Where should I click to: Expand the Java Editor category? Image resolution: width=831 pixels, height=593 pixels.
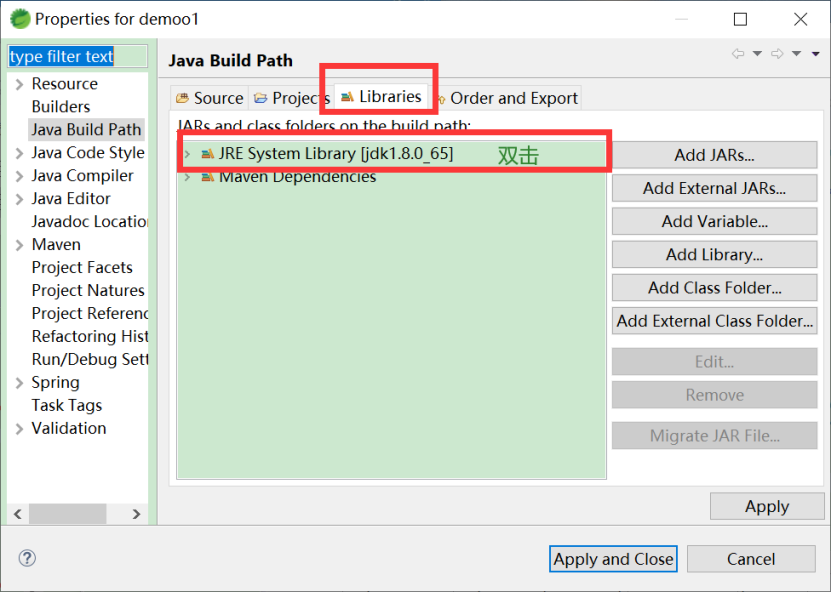tap(20, 199)
